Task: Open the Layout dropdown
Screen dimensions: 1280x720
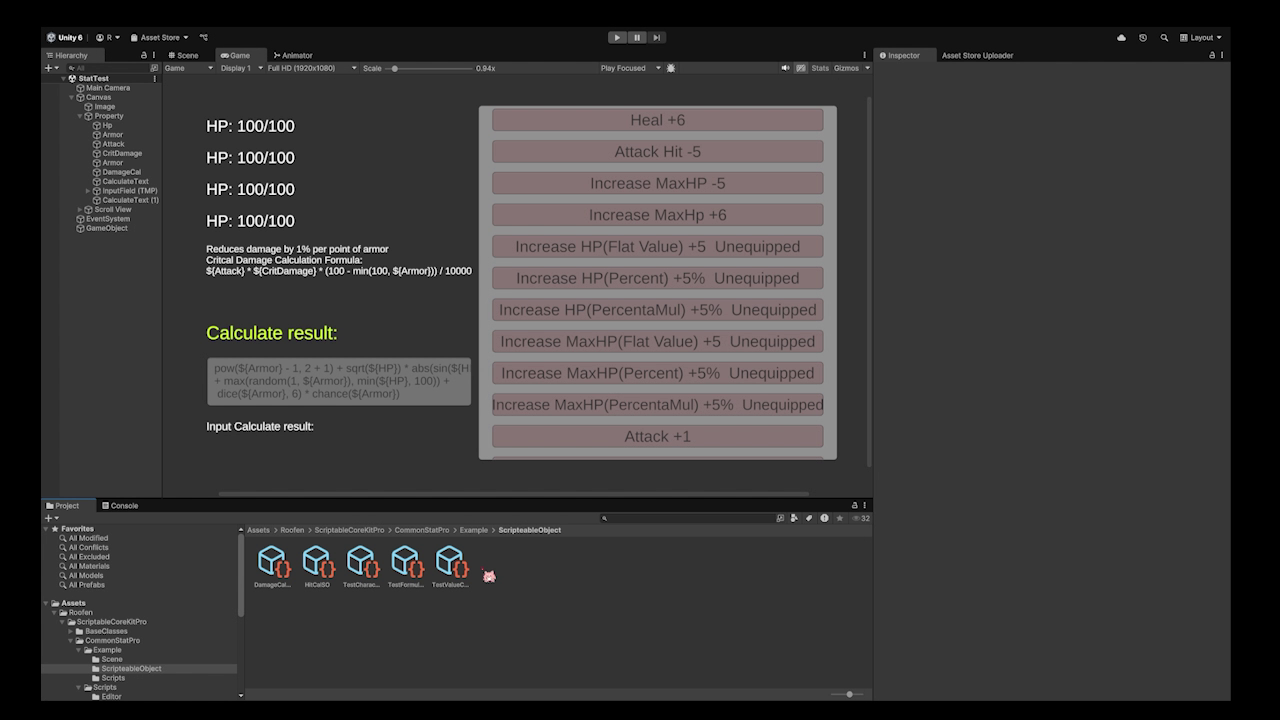Action: pyautogui.click(x=1201, y=38)
